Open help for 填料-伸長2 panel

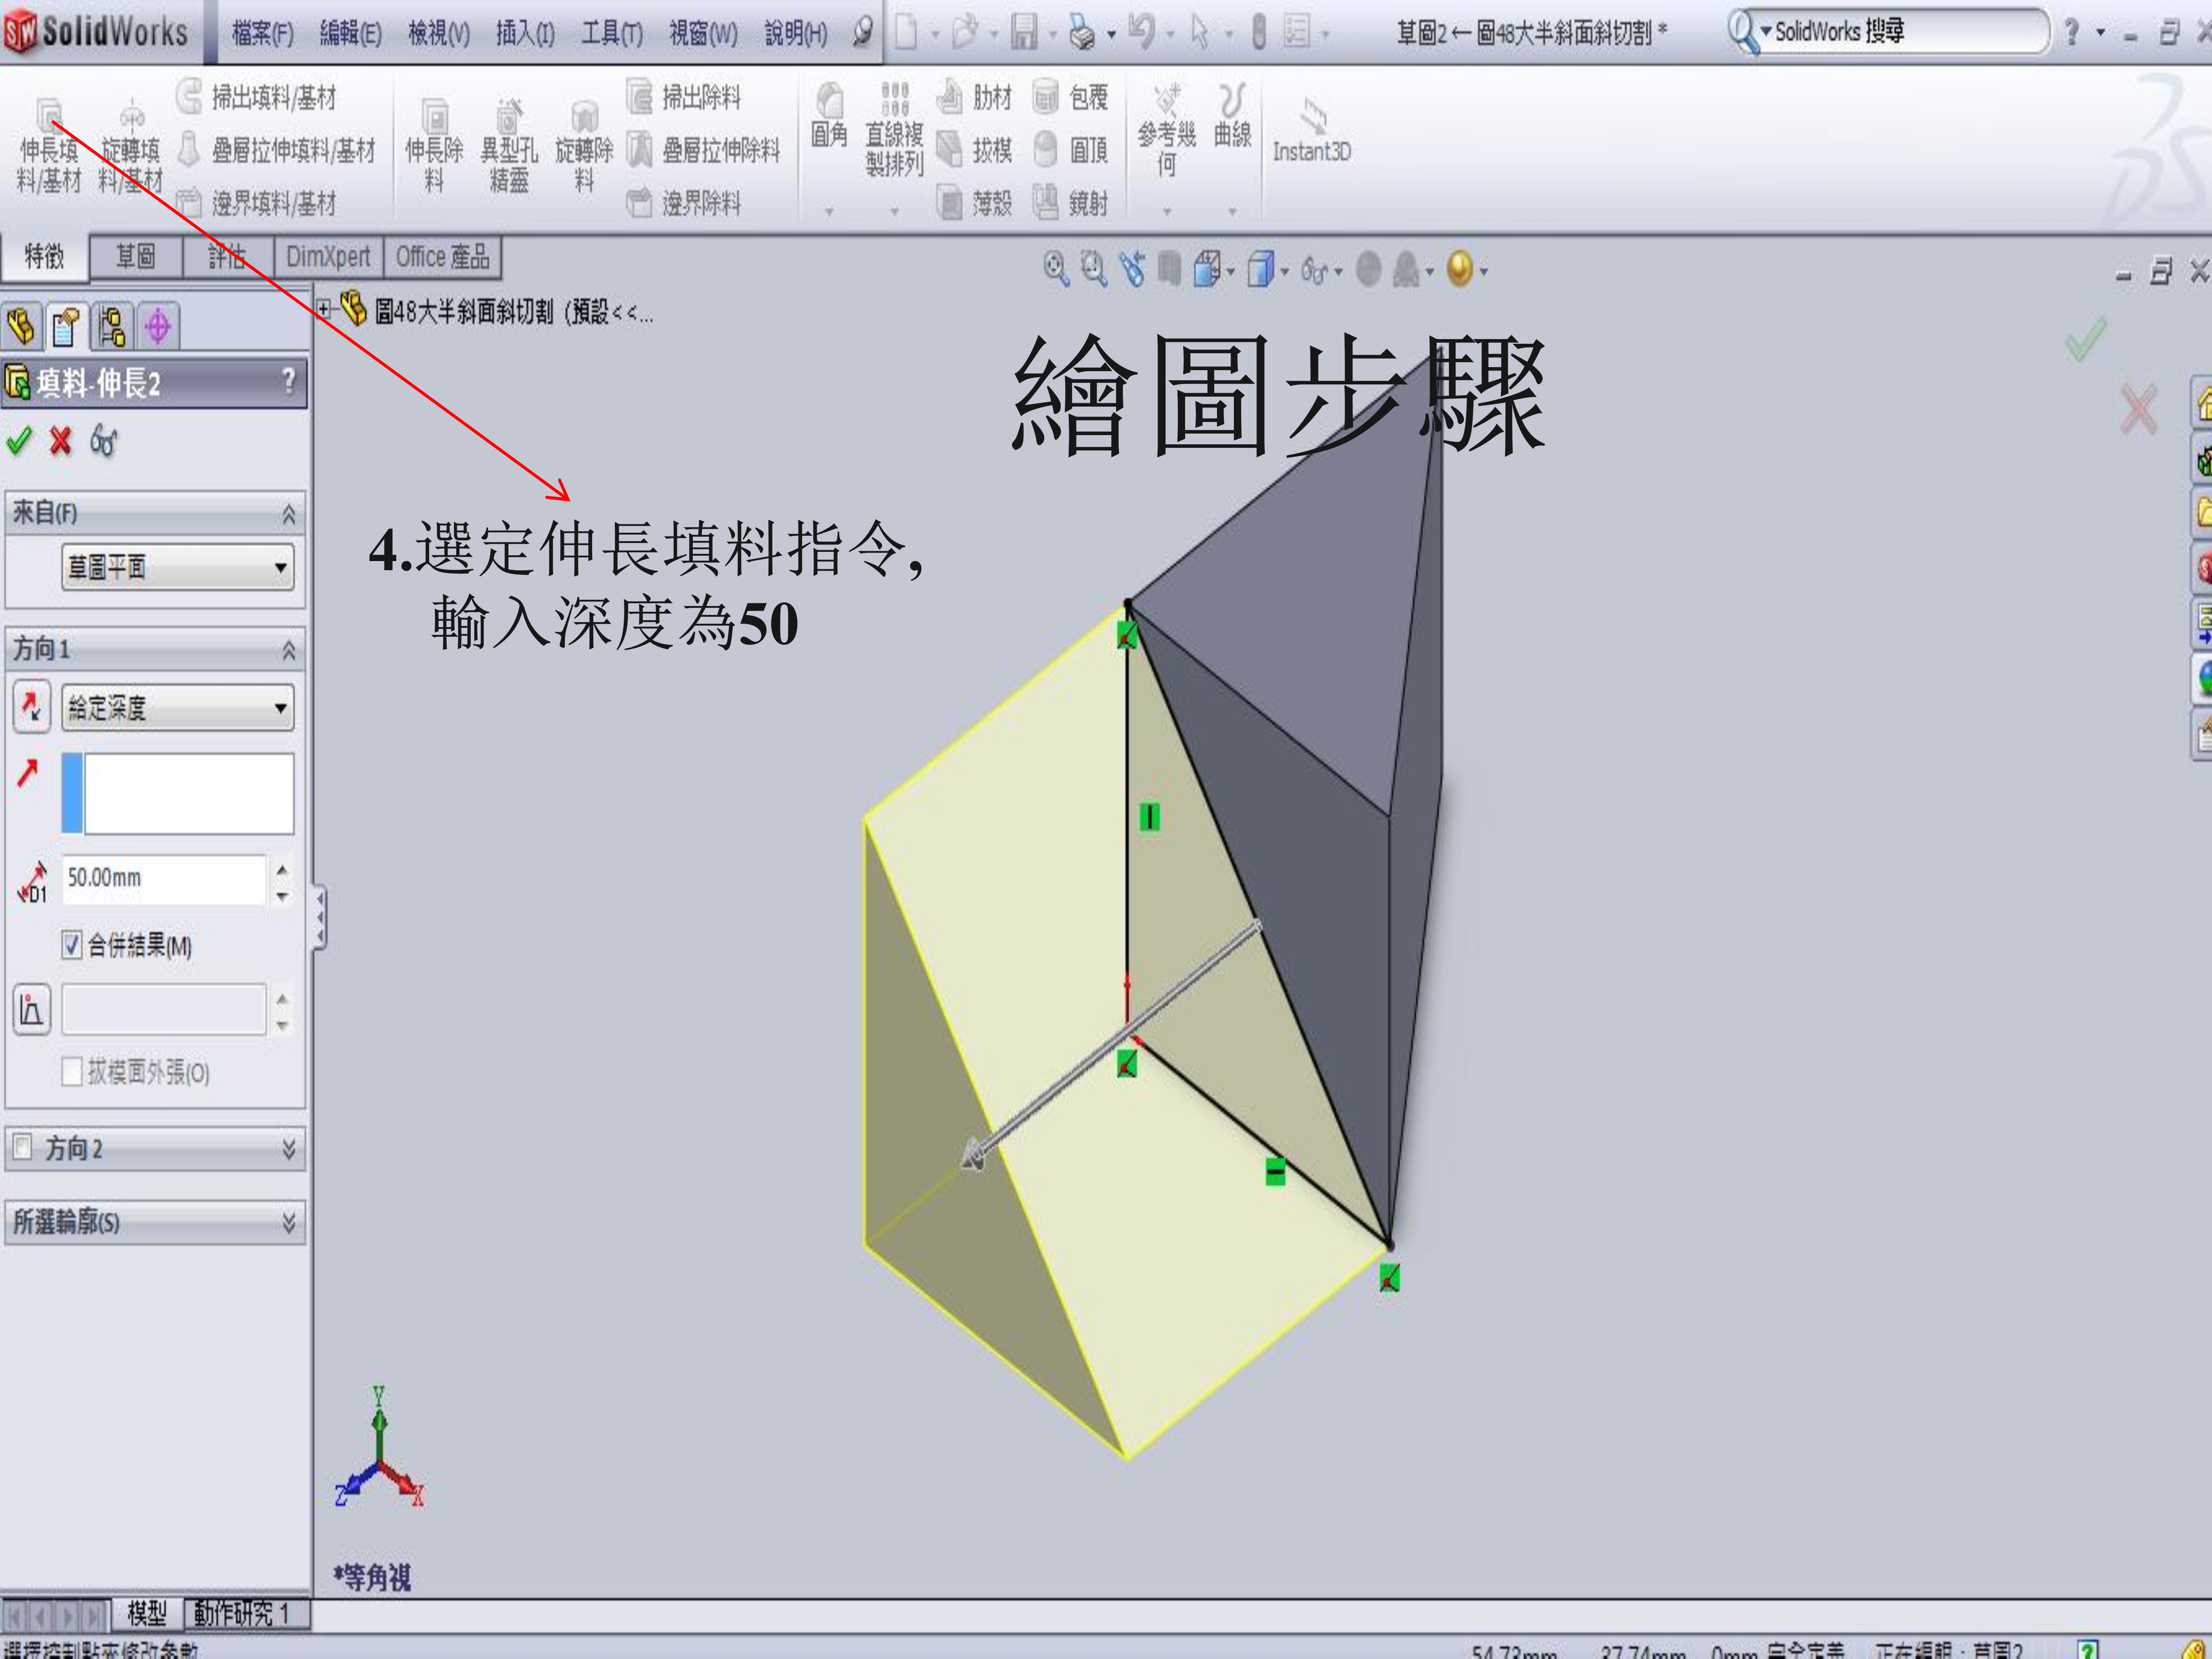pyautogui.click(x=288, y=381)
